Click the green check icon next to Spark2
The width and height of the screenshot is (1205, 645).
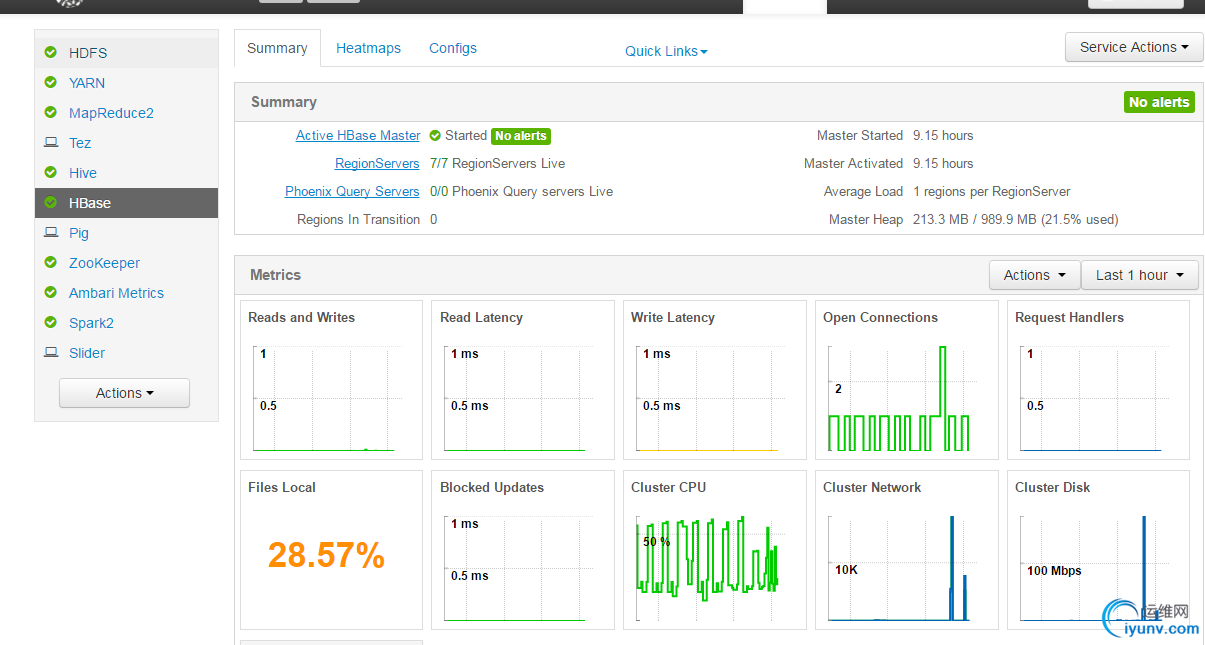[51, 323]
